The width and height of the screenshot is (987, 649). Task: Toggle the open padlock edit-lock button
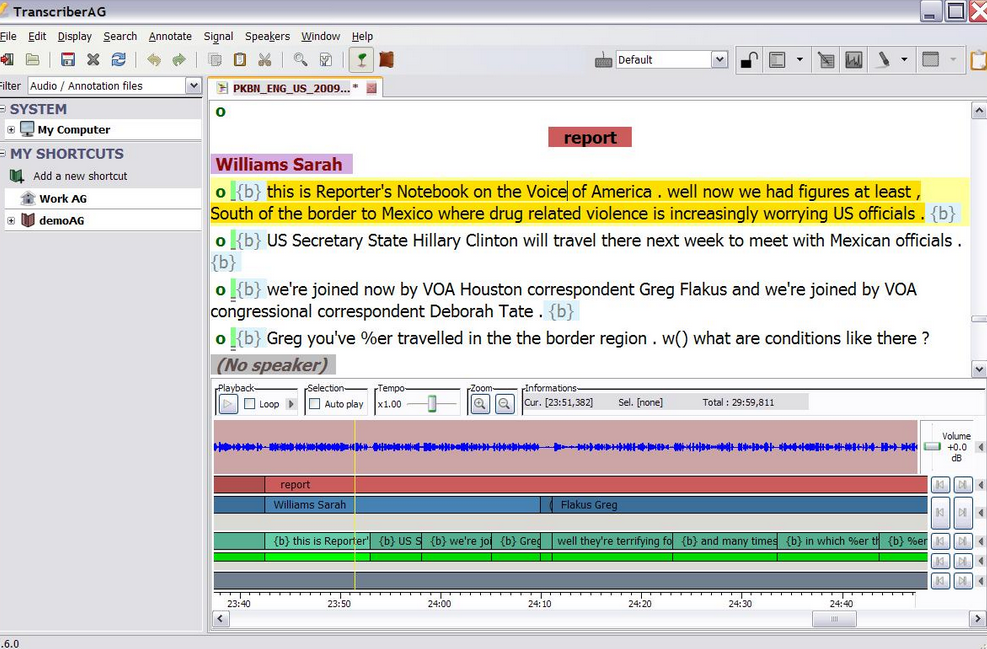pyautogui.click(x=748, y=60)
